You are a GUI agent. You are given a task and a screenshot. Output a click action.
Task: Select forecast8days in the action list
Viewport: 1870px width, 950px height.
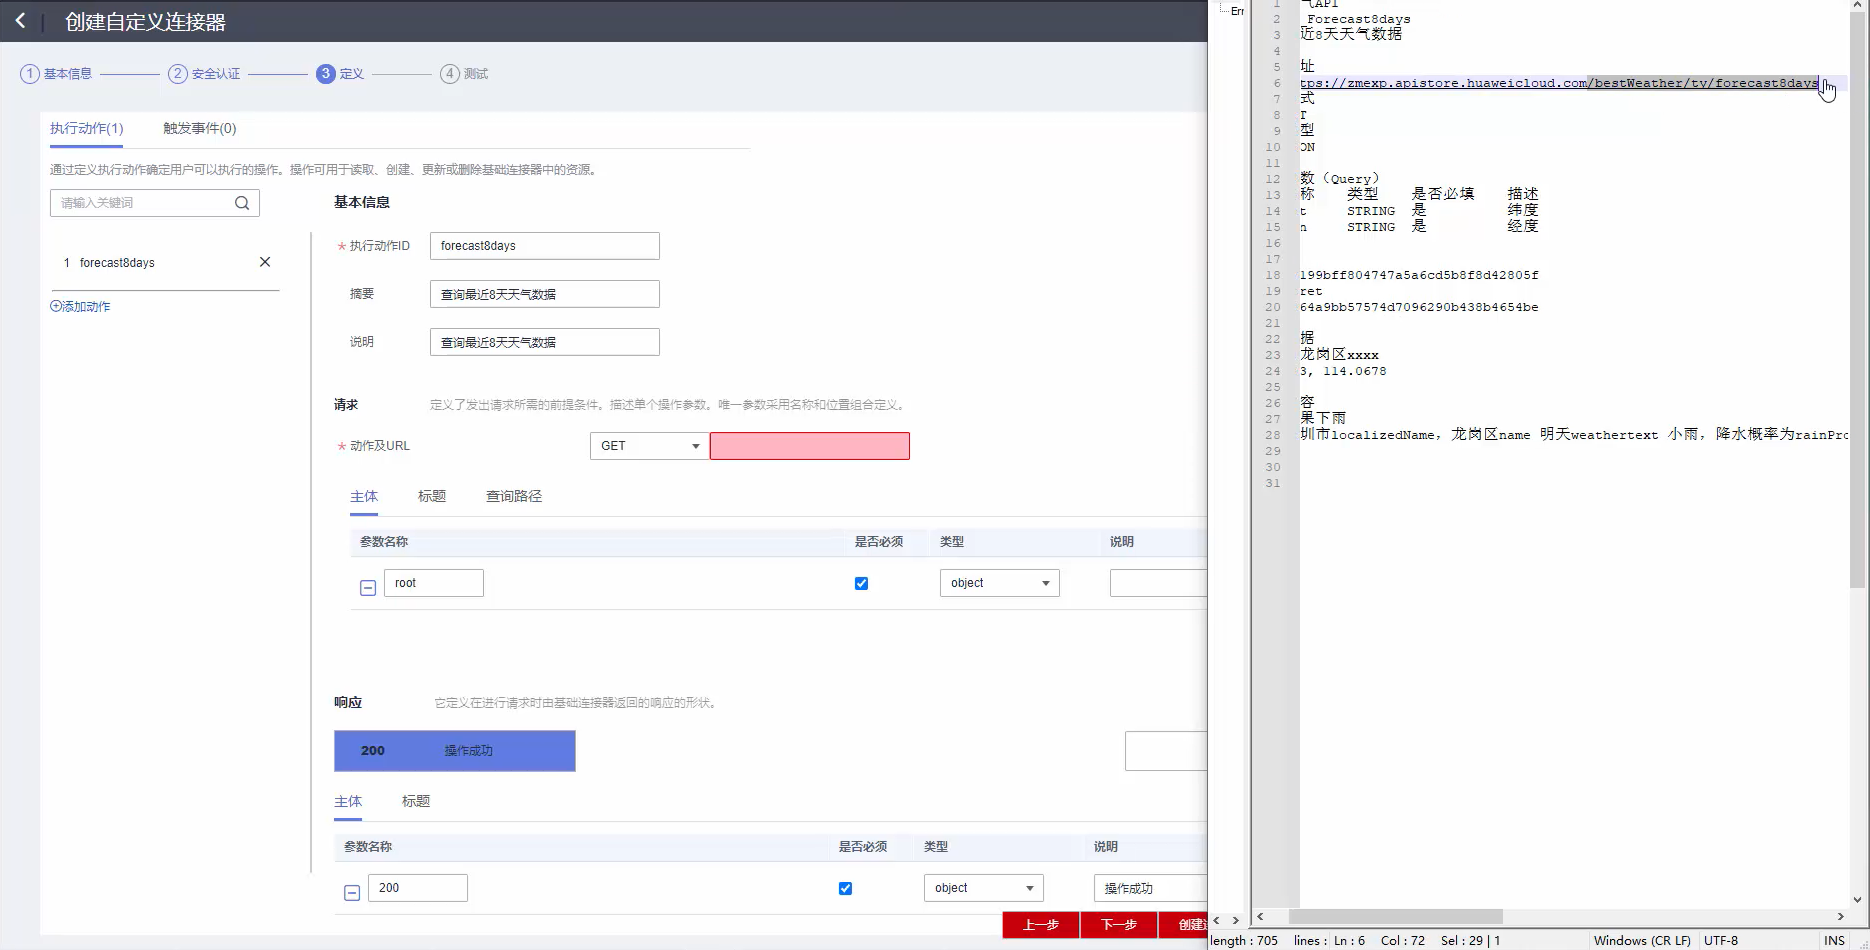pos(117,263)
